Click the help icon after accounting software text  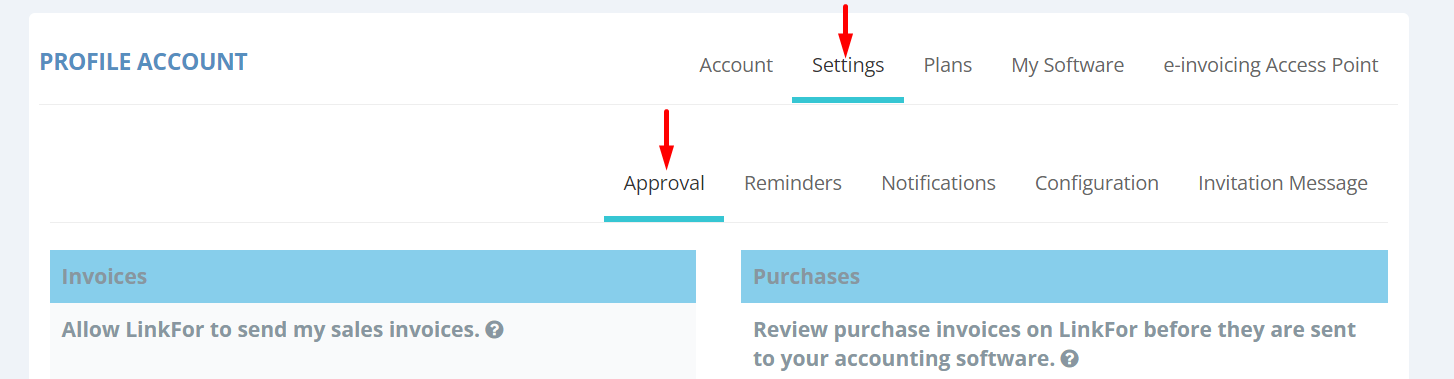coord(1070,358)
